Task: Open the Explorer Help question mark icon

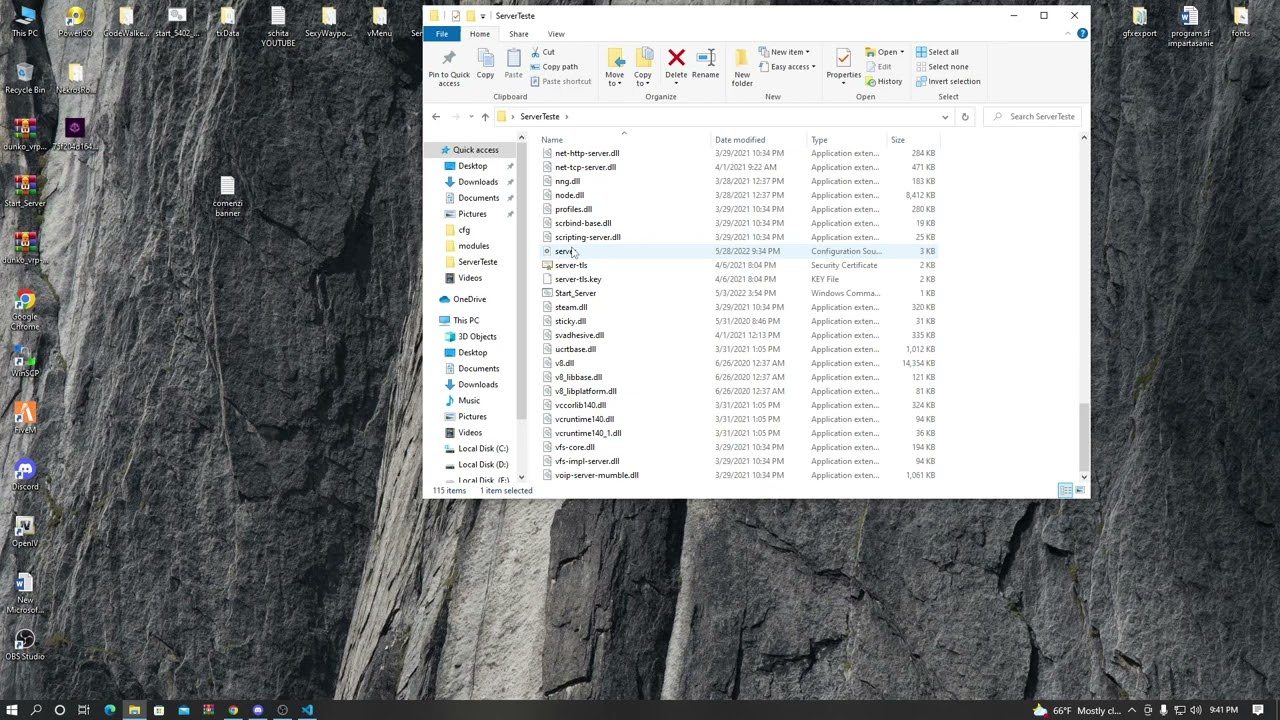Action: (1082, 34)
